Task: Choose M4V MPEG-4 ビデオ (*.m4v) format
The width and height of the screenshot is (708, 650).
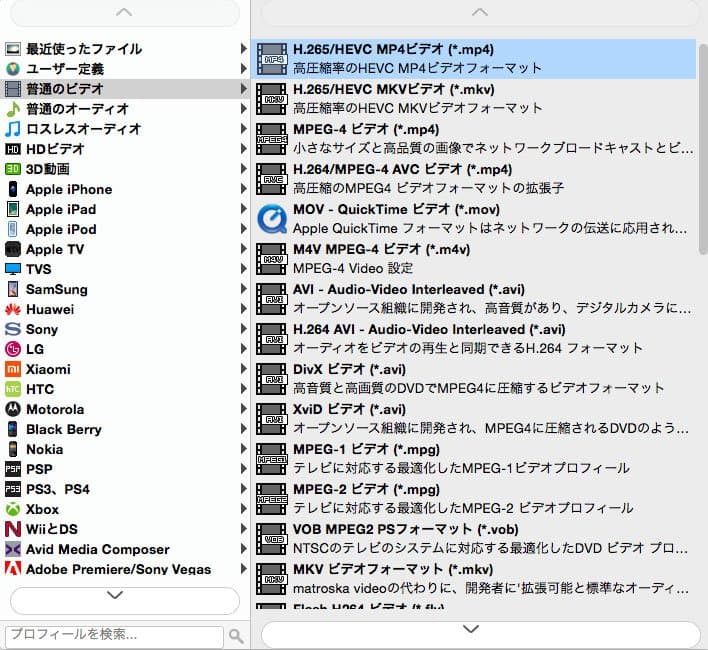Action: pyautogui.click(x=475, y=259)
